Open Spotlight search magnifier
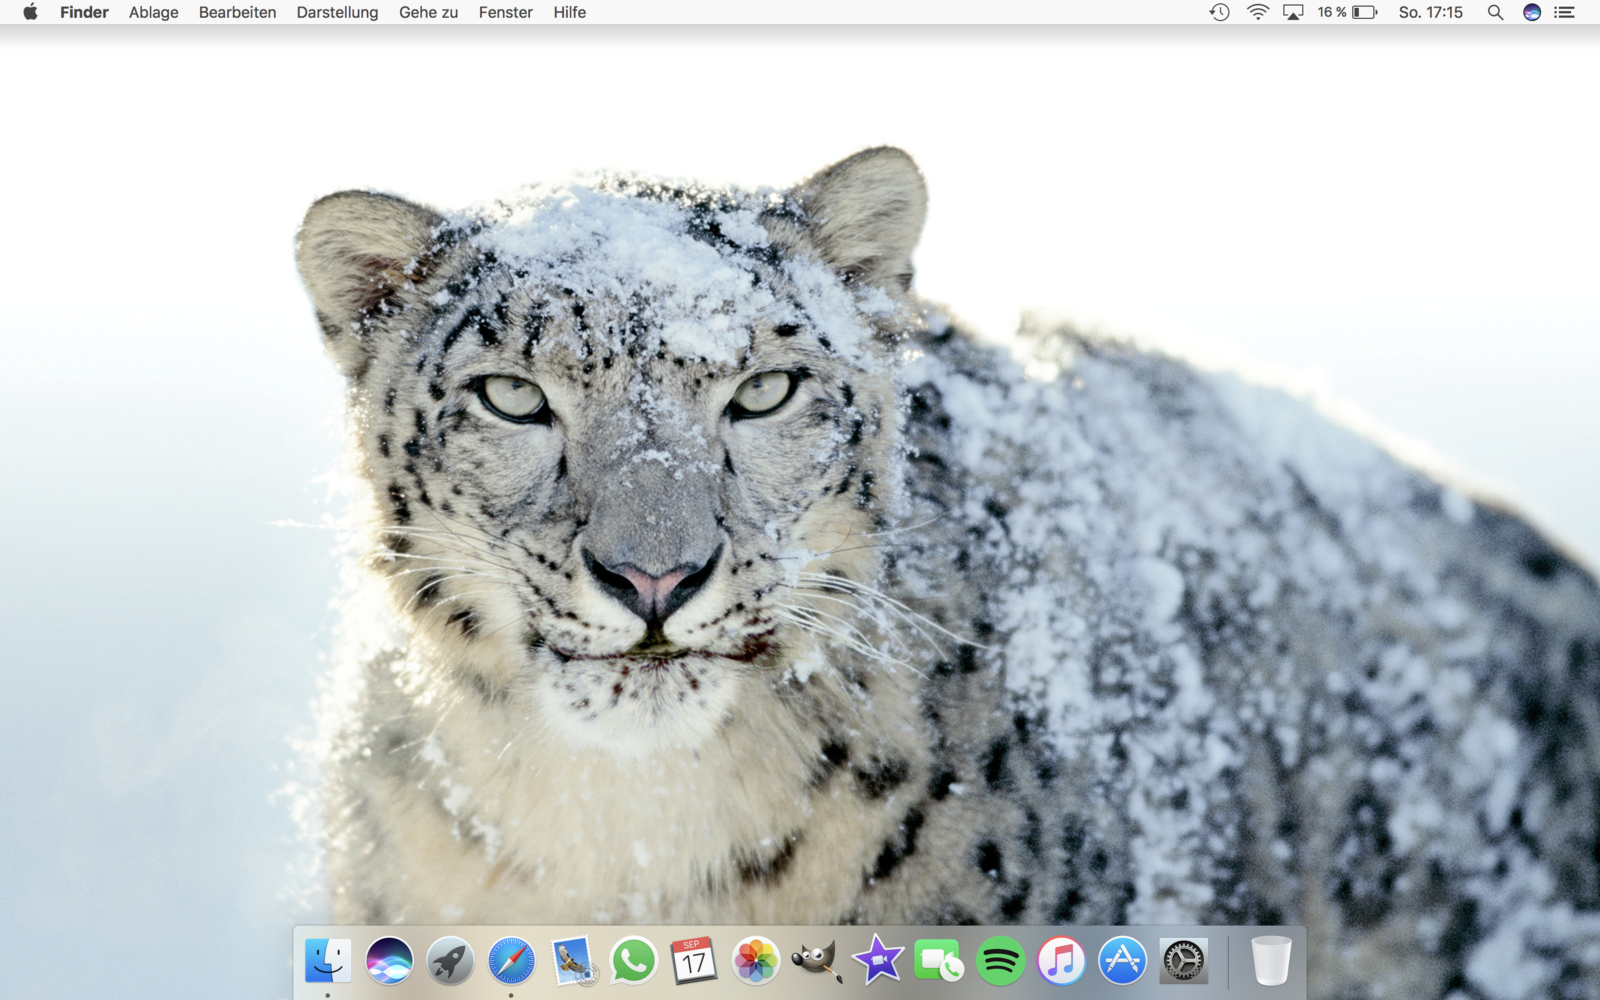This screenshot has height=1000, width=1600. (1495, 12)
